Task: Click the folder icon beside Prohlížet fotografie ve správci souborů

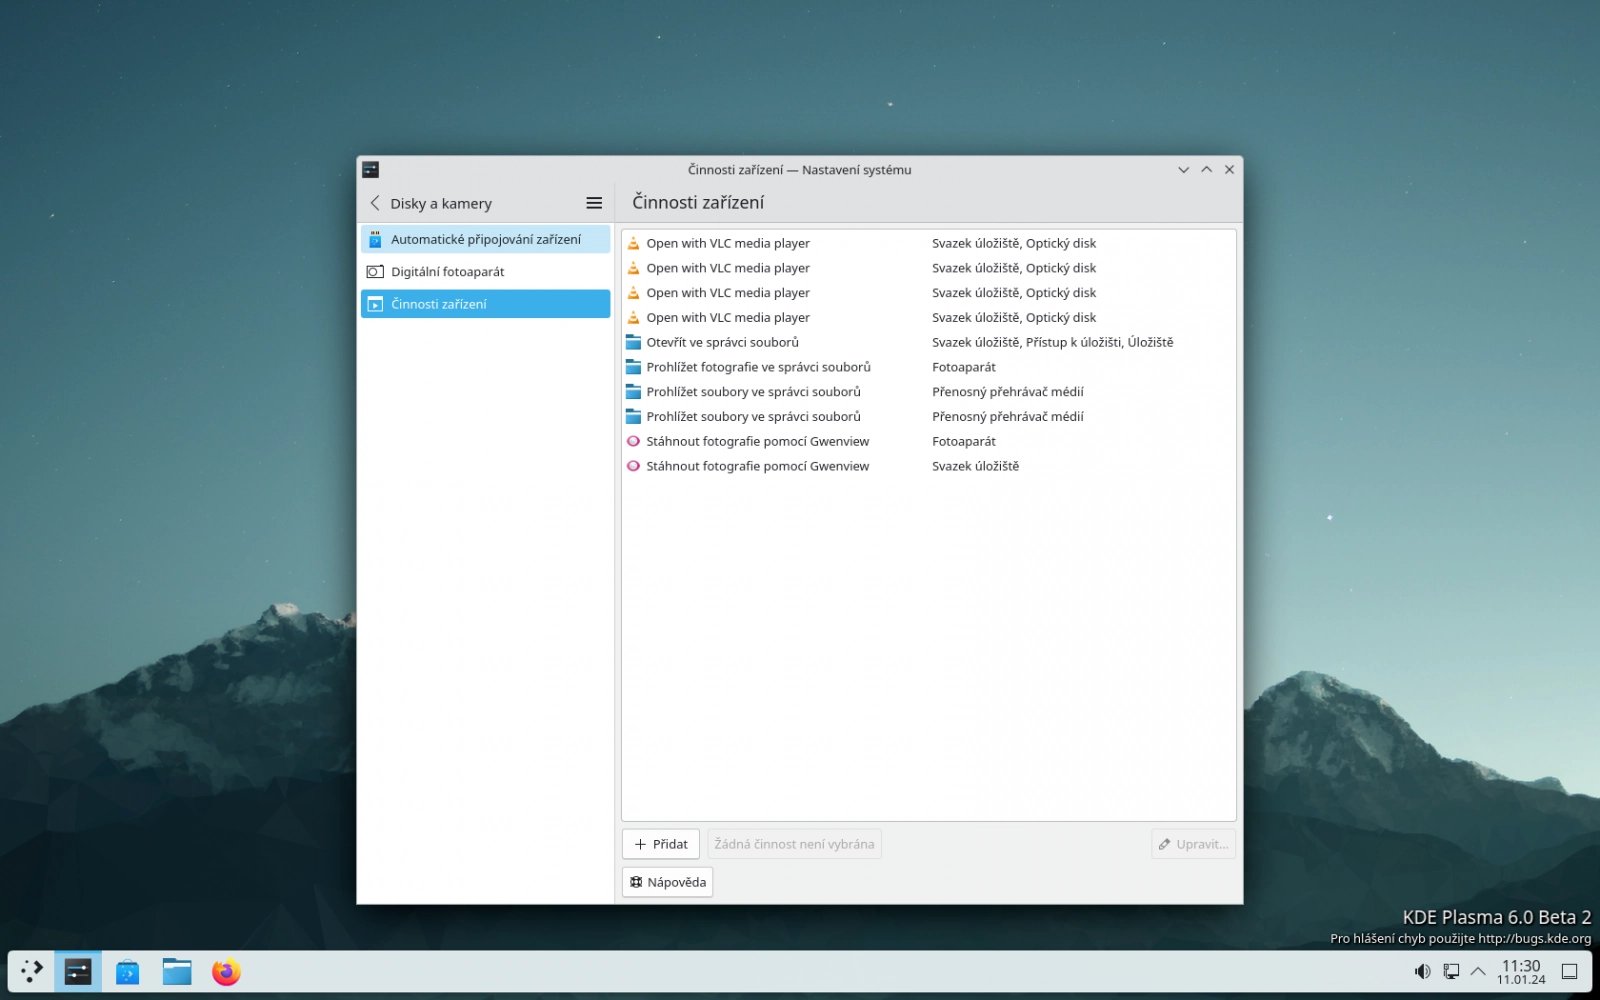Action: pos(633,367)
